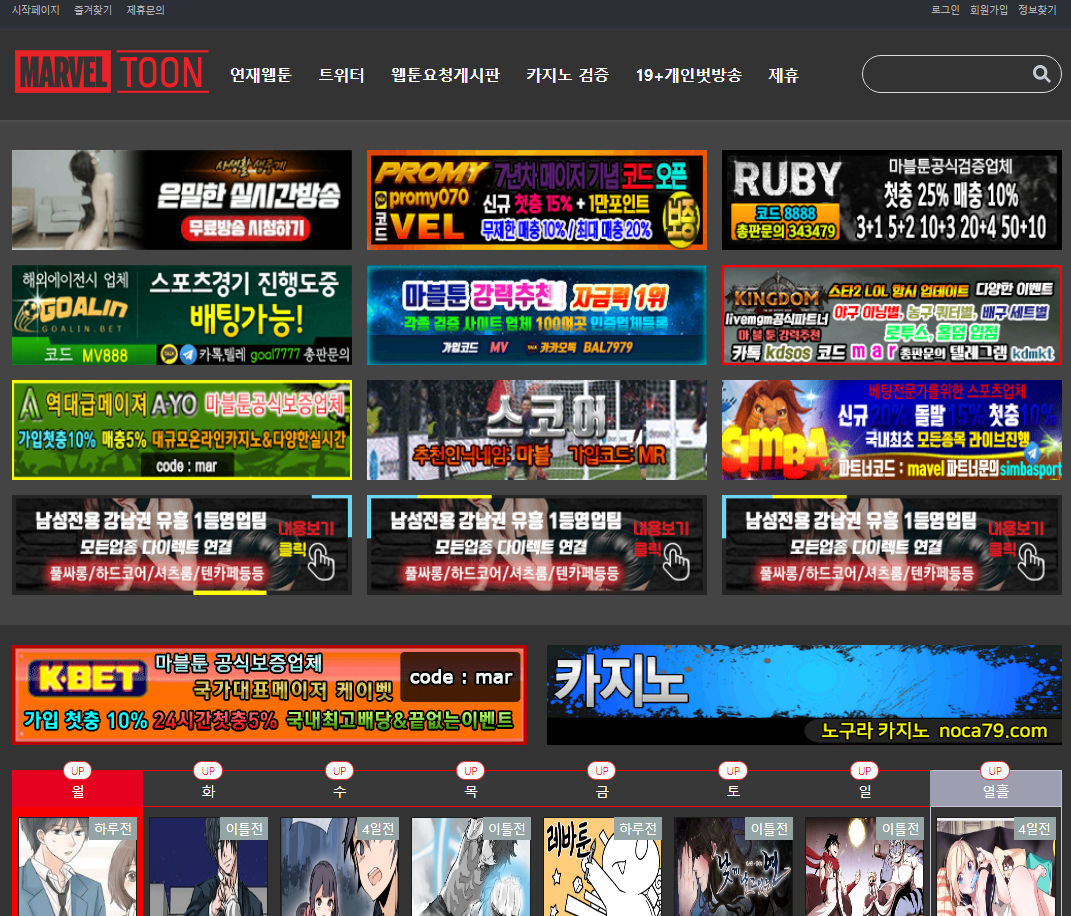1071x916 pixels.
Task: Open the 은밀한 실시간방송 banner
Action: [x=182, y=199]
